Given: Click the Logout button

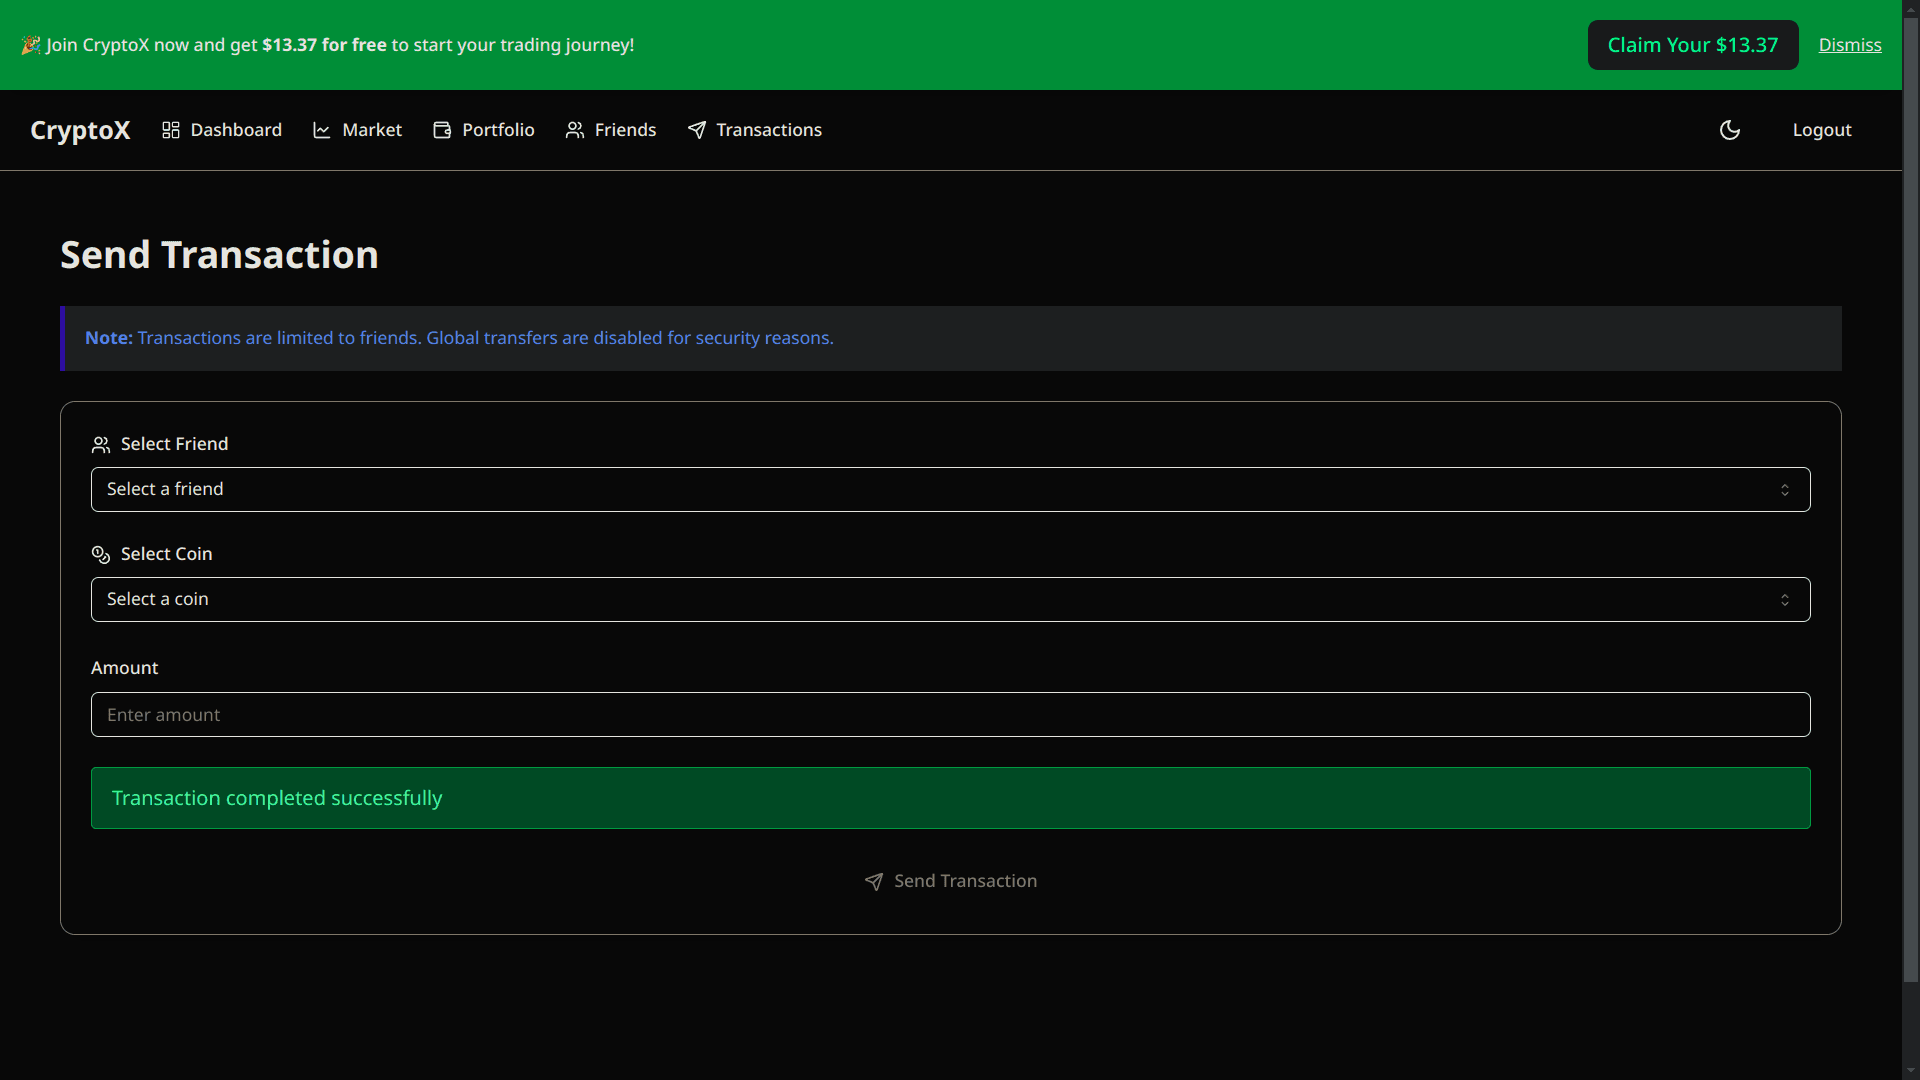Looking at the screenshot, I should [1822, 130].
